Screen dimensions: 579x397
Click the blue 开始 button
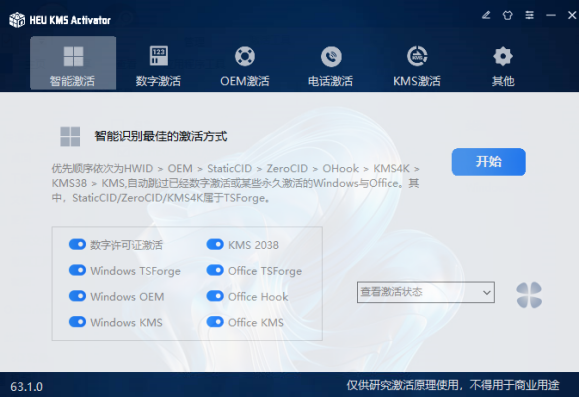[x=489, y=162]
